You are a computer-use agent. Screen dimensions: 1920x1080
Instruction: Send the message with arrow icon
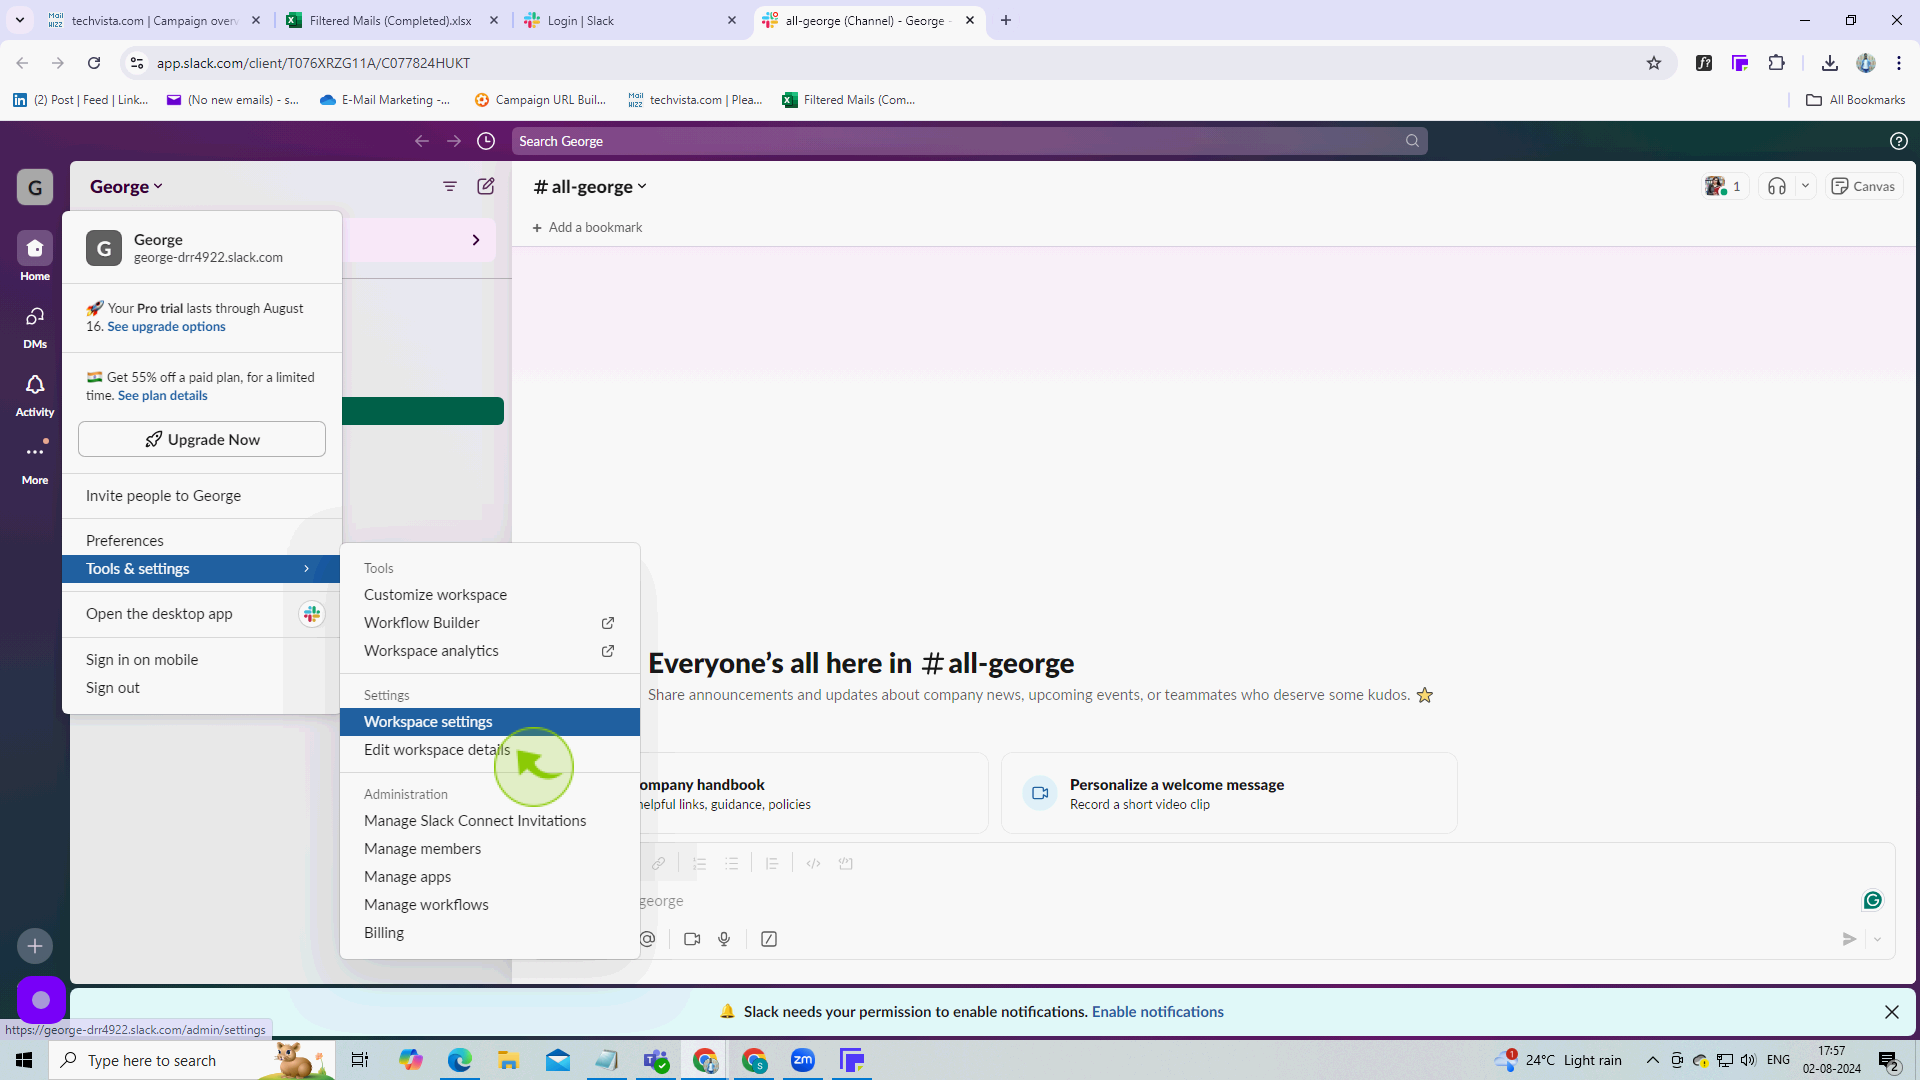click(x=1849, y=939)
